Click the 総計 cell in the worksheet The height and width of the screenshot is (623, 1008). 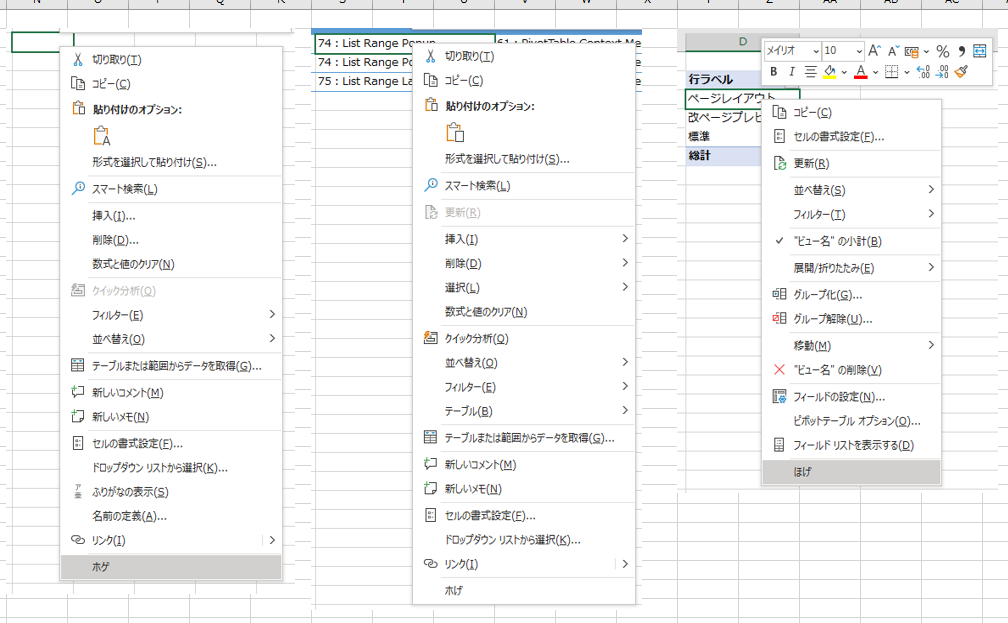point(700,158)
